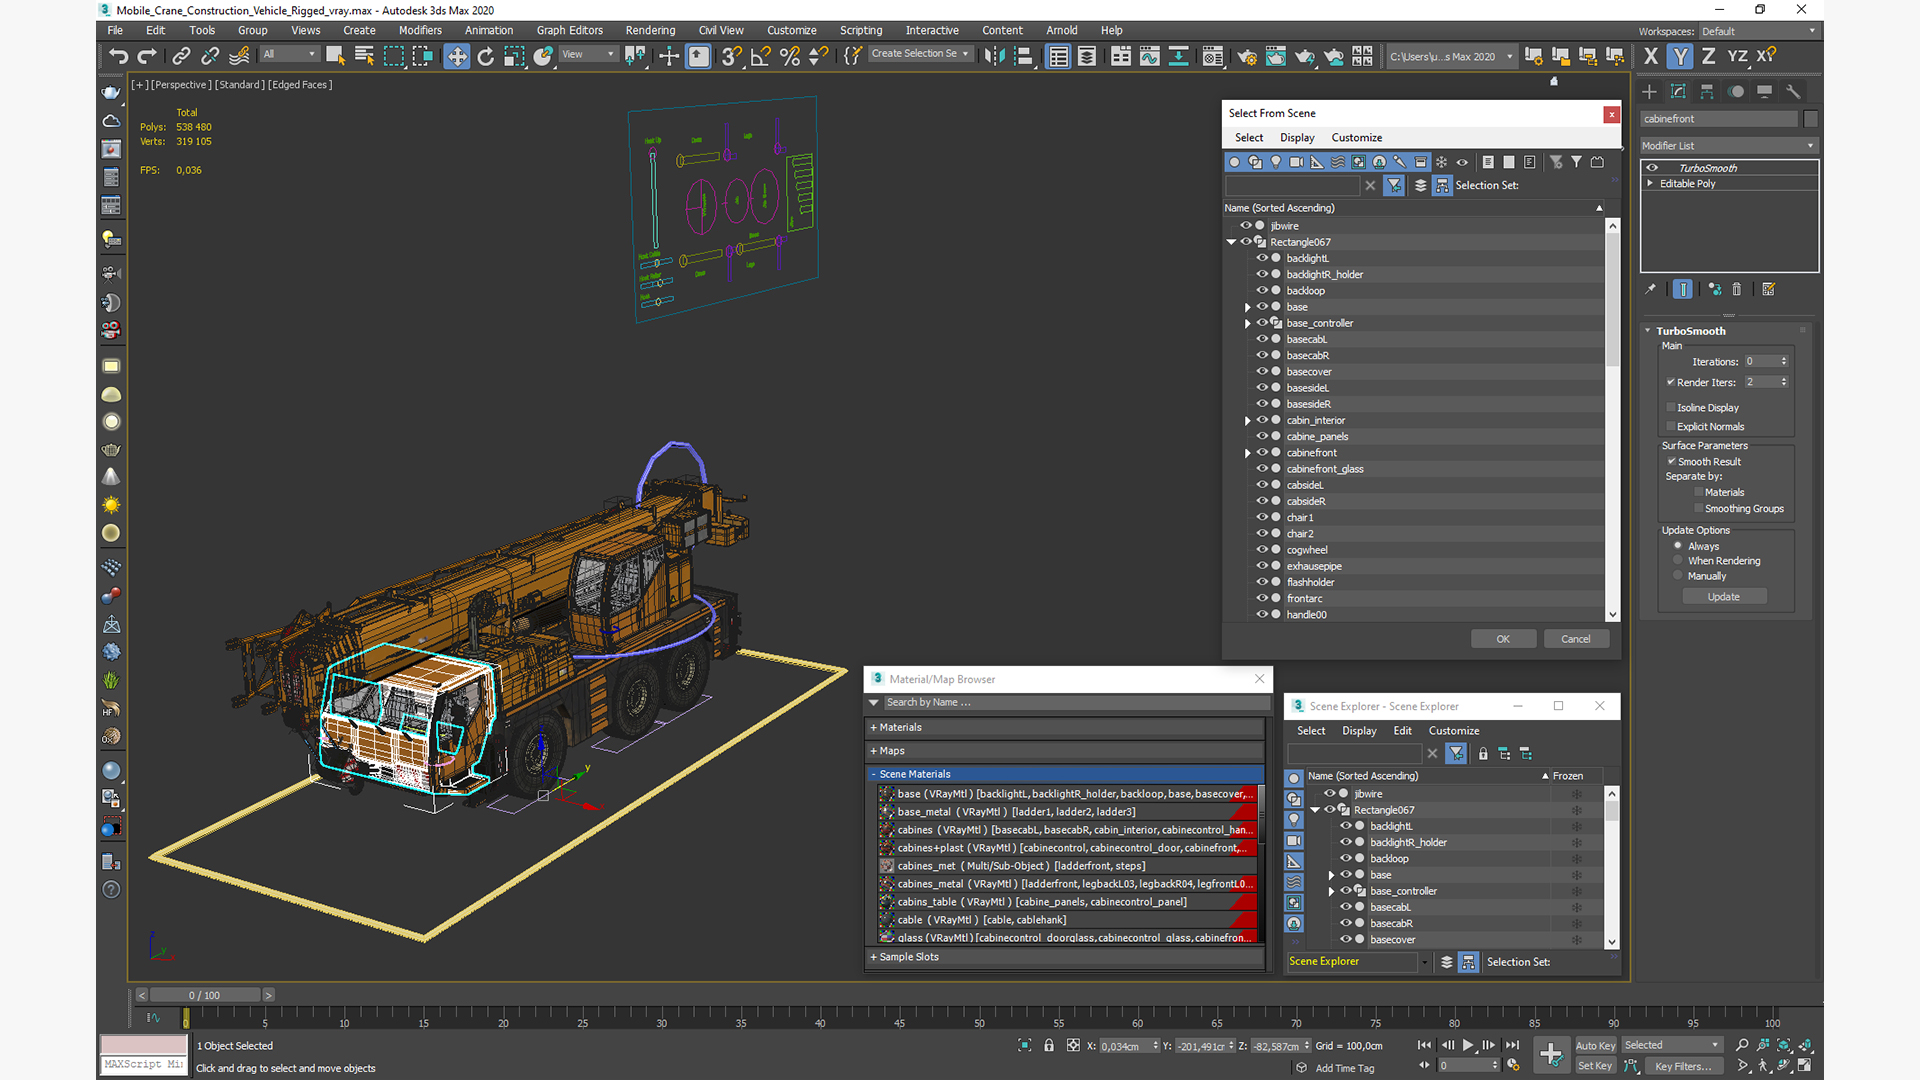Open the Curve Editor from toolbar

point(1150,56)
